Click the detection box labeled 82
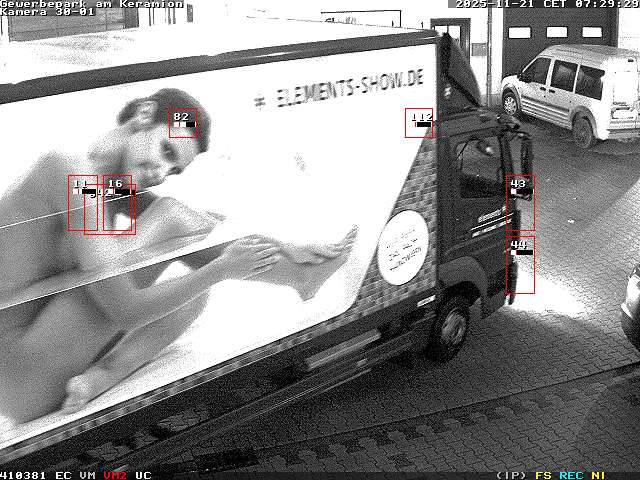640x480 pixels. 183,123
